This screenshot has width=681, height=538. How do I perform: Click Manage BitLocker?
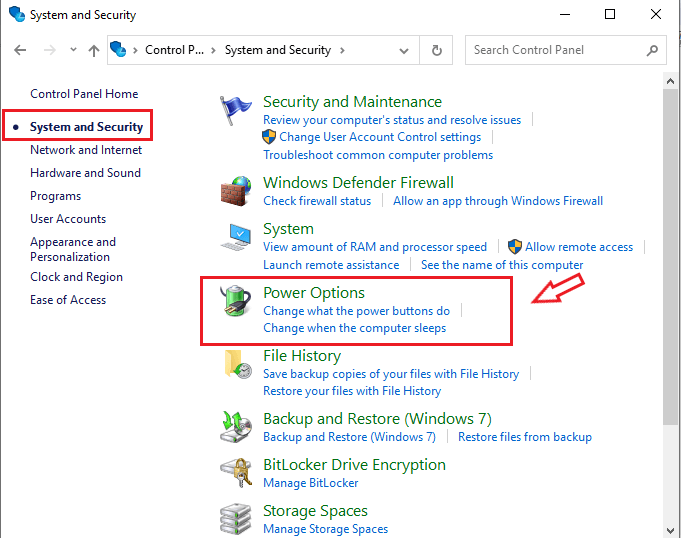311,483
